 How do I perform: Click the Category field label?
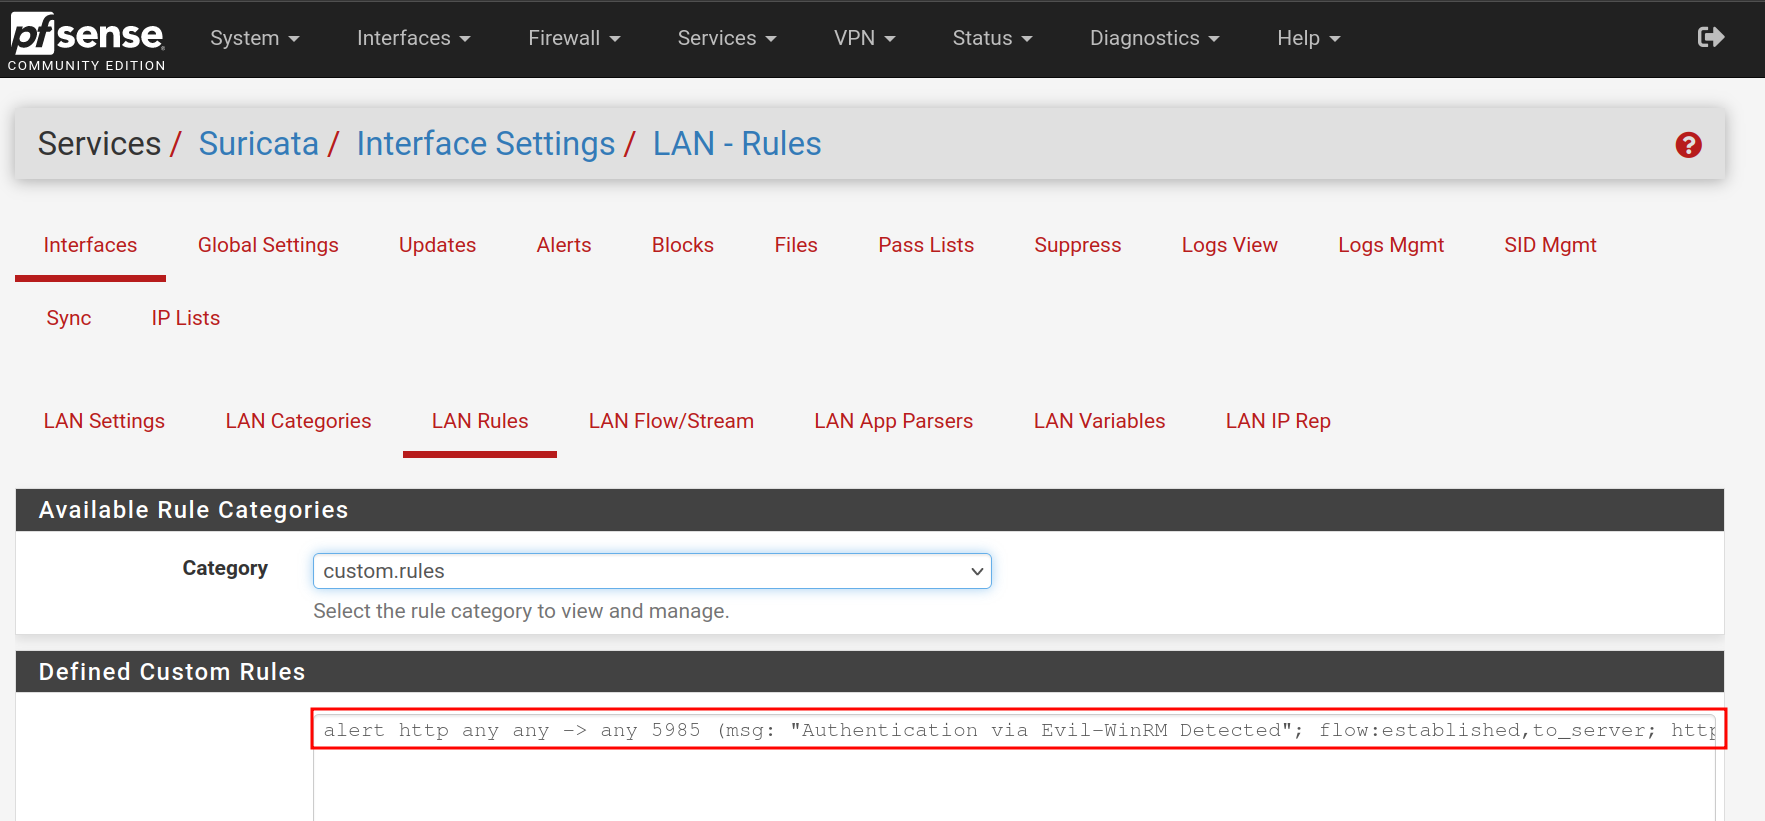[x=225, y=568]
